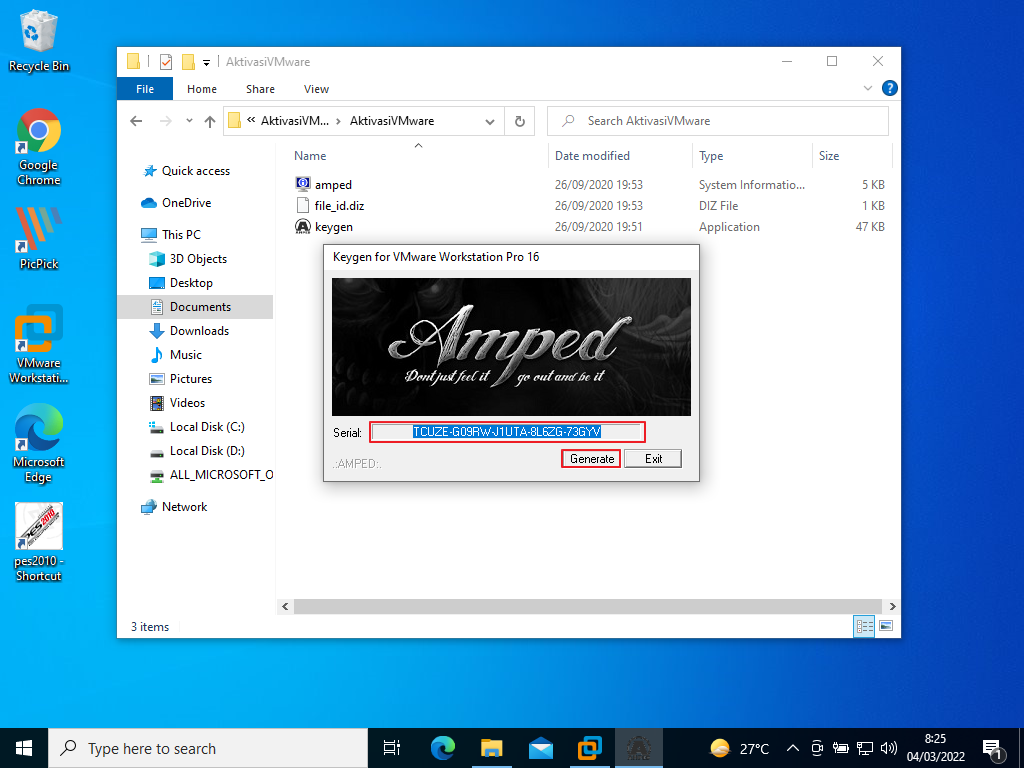Expand the address bar history dropdown

click(490, 121)
